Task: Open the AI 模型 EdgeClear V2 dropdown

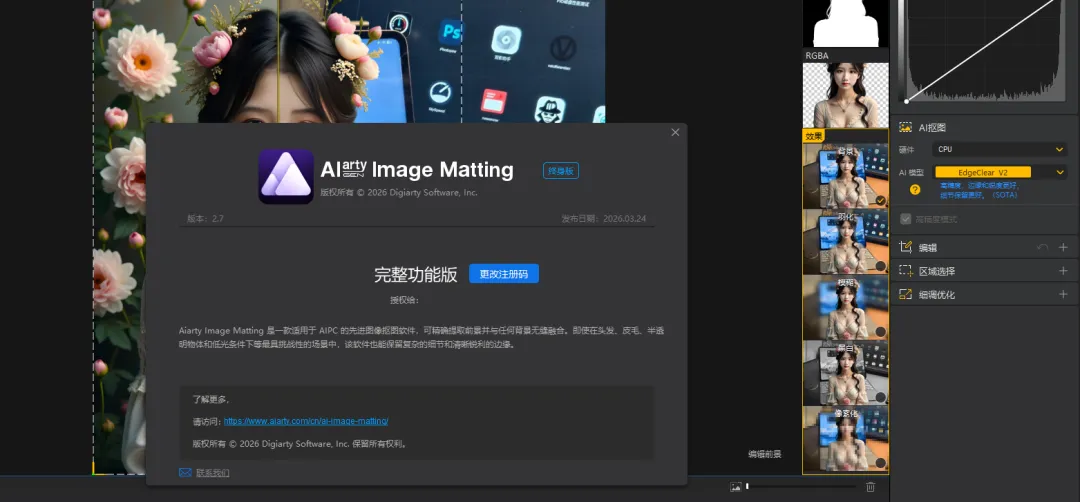Action: 999,172
